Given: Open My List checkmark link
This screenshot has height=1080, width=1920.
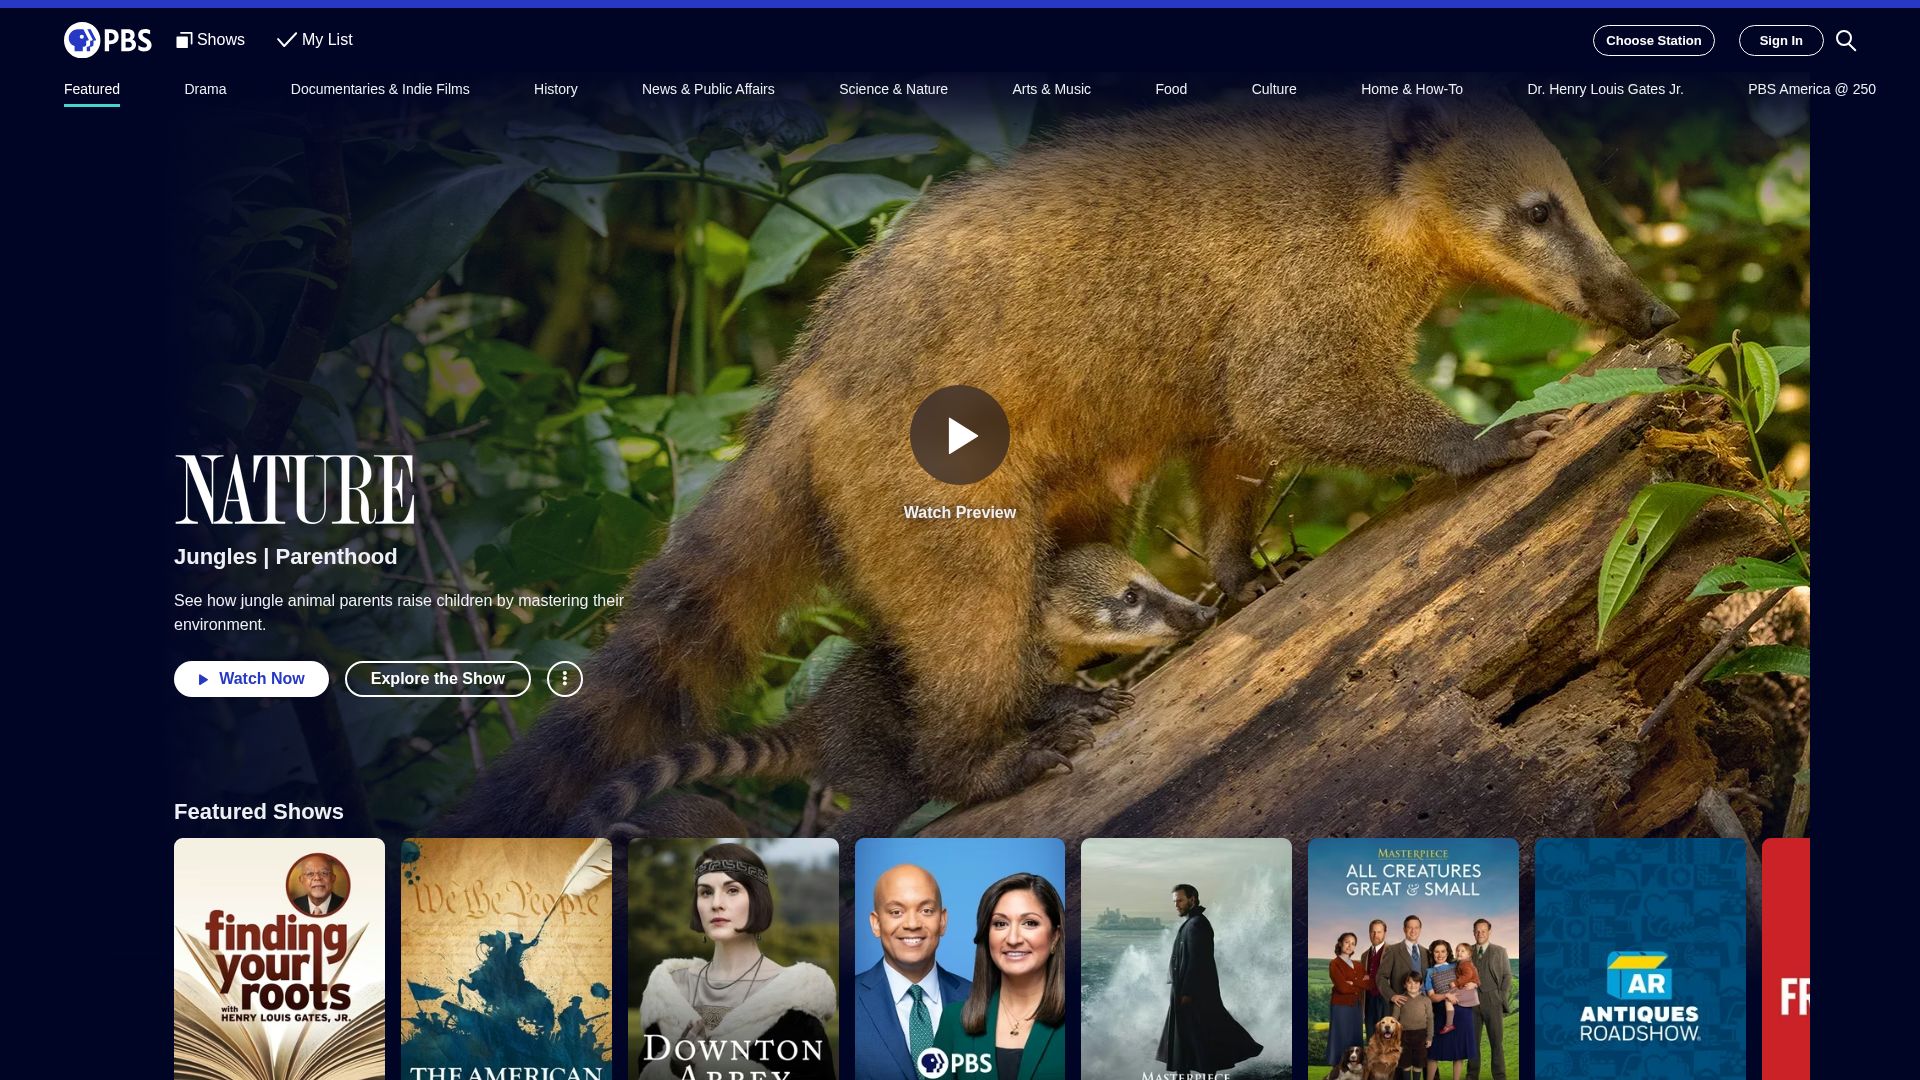Looking at the screenshot, I should pos(315,40).
